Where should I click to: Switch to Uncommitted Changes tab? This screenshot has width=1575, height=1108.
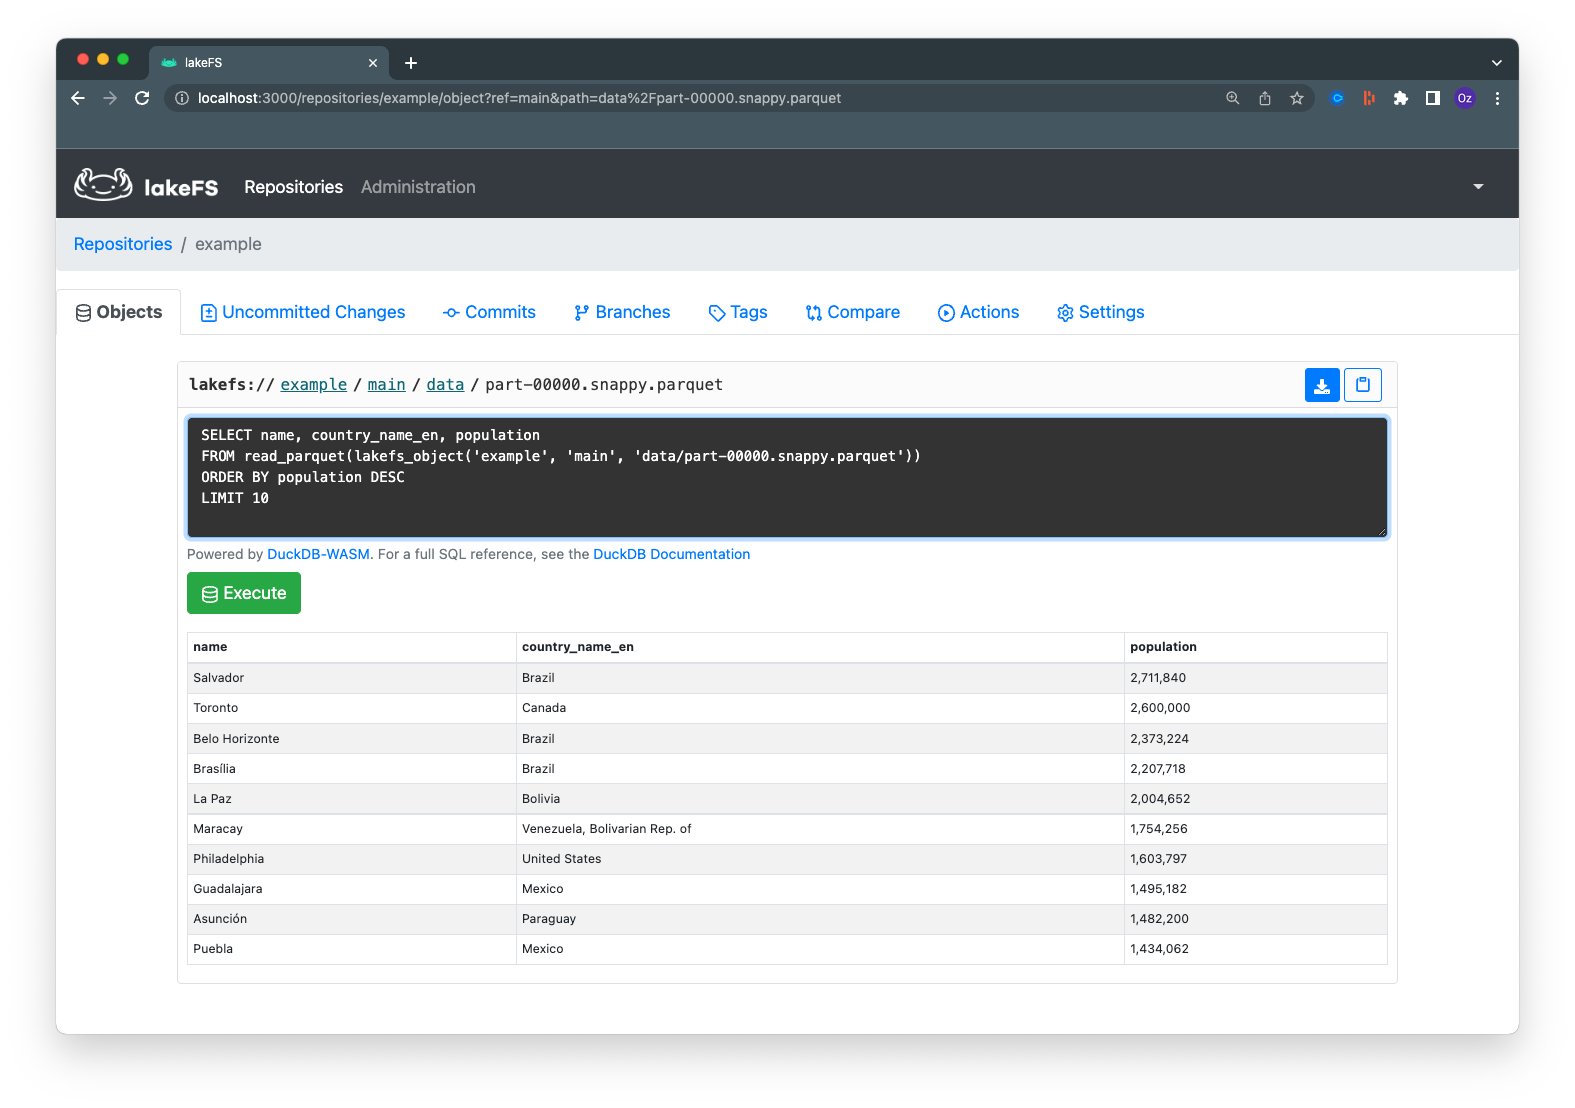pos(303,312)
